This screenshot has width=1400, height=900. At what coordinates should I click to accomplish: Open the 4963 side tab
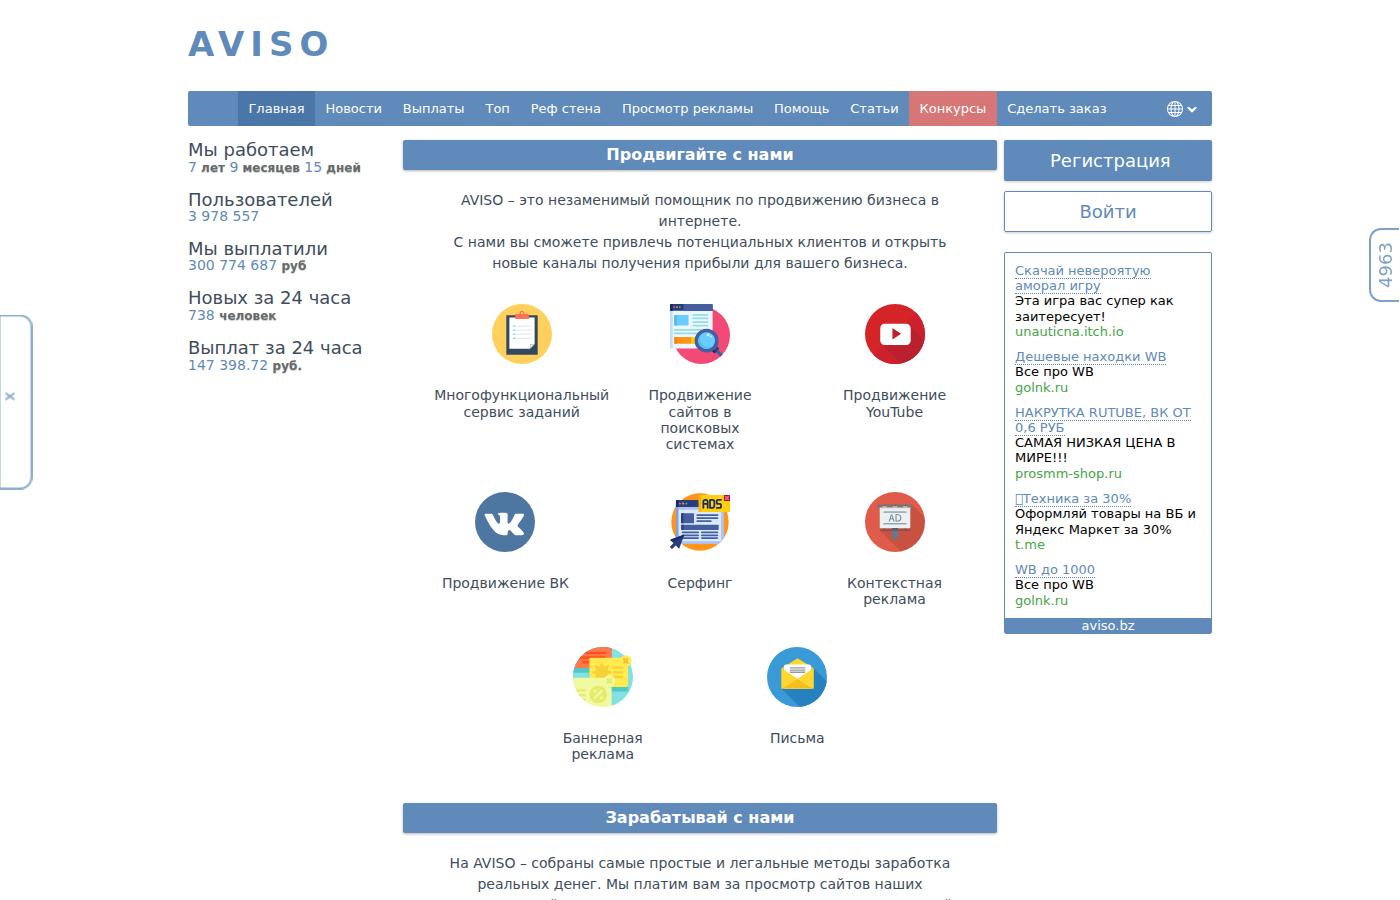(x=1385, y=265)
